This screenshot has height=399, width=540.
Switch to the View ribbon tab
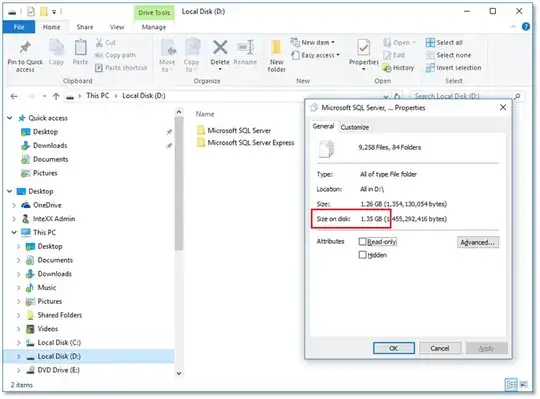pos(117,27)
